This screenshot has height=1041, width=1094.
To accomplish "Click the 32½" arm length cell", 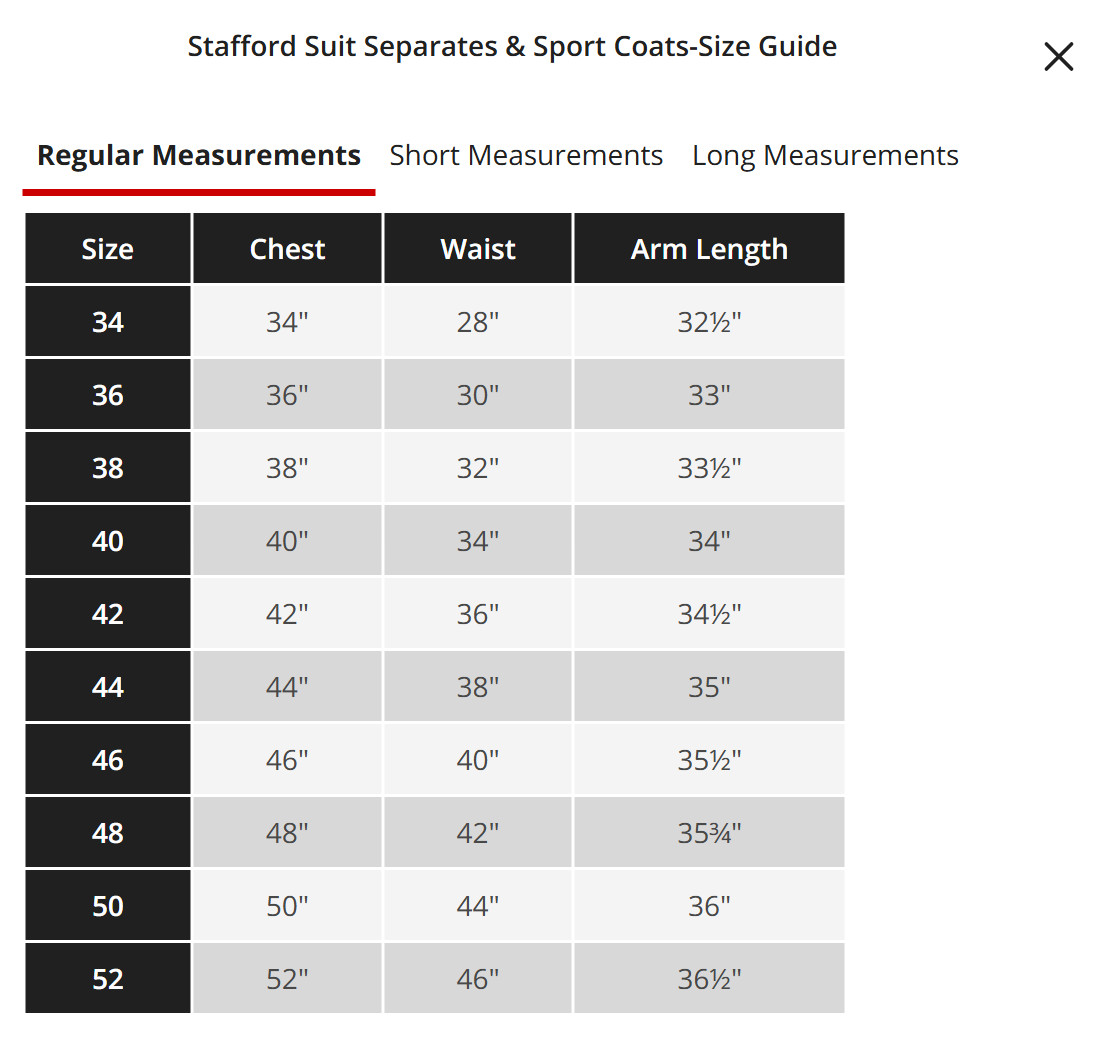I will (710, 322).
